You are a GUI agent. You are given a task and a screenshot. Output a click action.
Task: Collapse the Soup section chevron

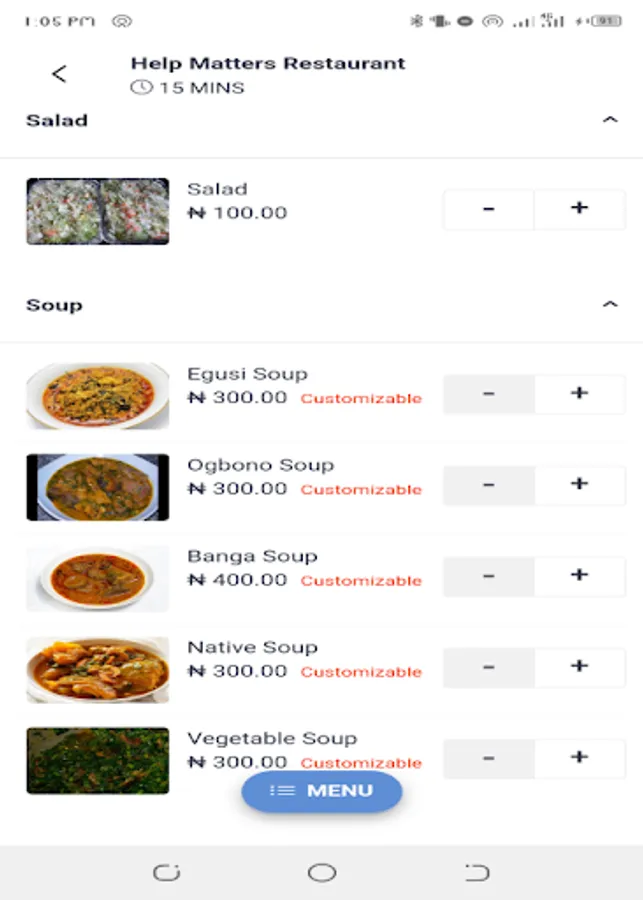pos(610,305)
